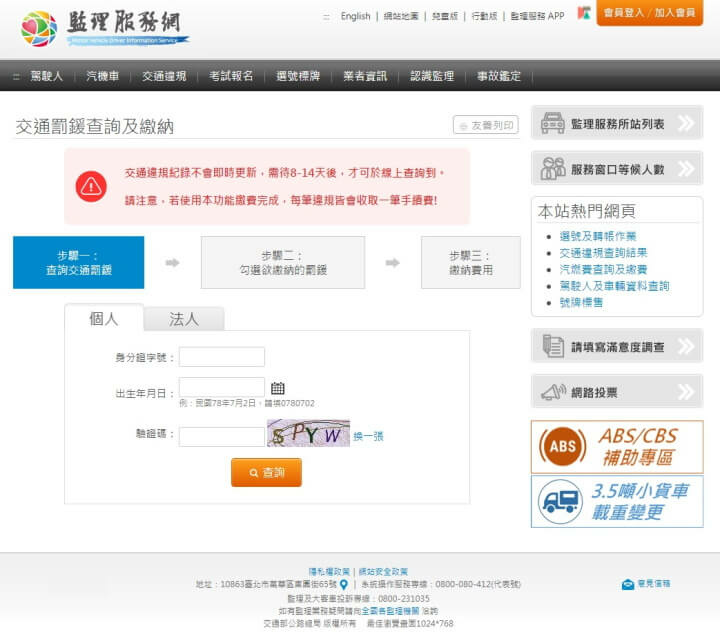Open the 行動版 mobile version link

point(484,17)
